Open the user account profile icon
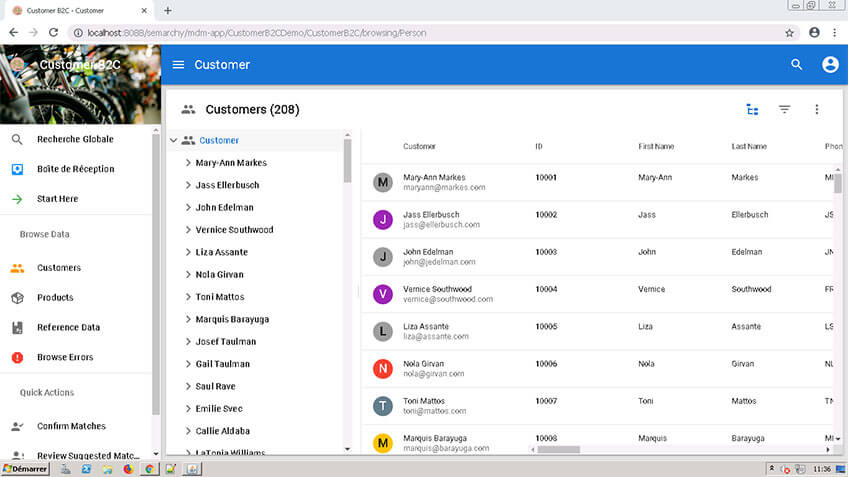This screenshot has height=477, width=848. [829, 65]
